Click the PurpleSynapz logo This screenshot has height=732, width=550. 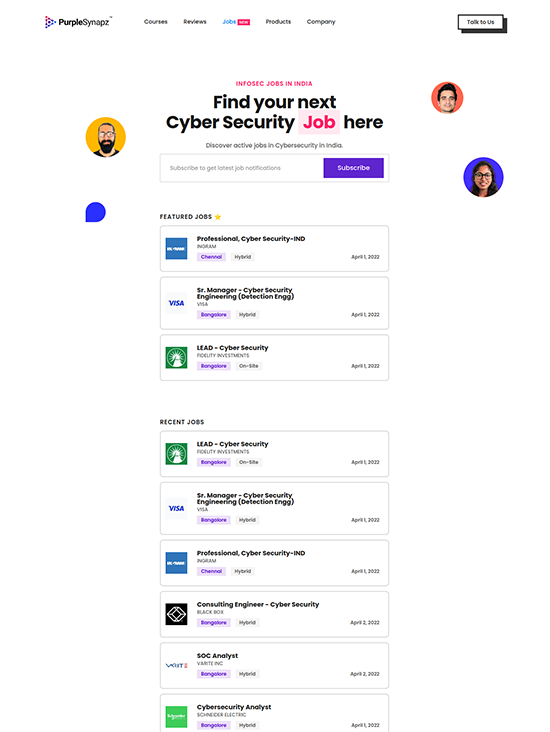(x=78, y=22)
